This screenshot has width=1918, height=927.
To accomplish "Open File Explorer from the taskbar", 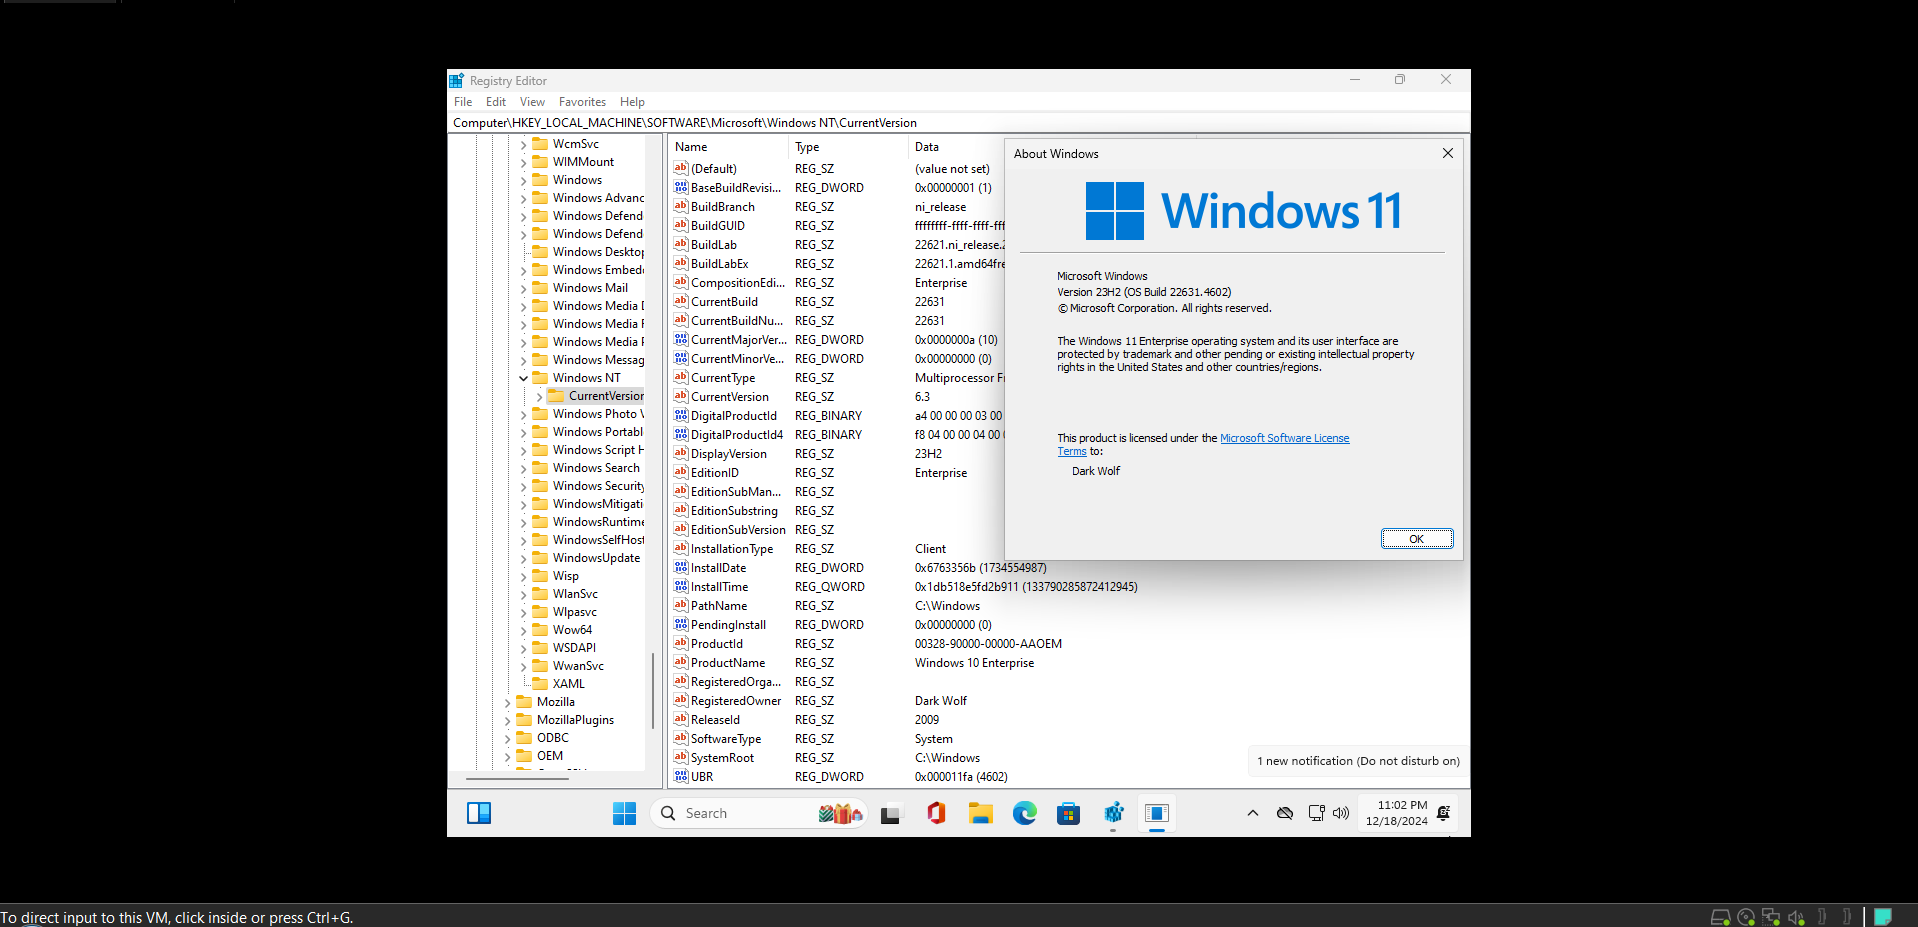I will click(980, 813).
